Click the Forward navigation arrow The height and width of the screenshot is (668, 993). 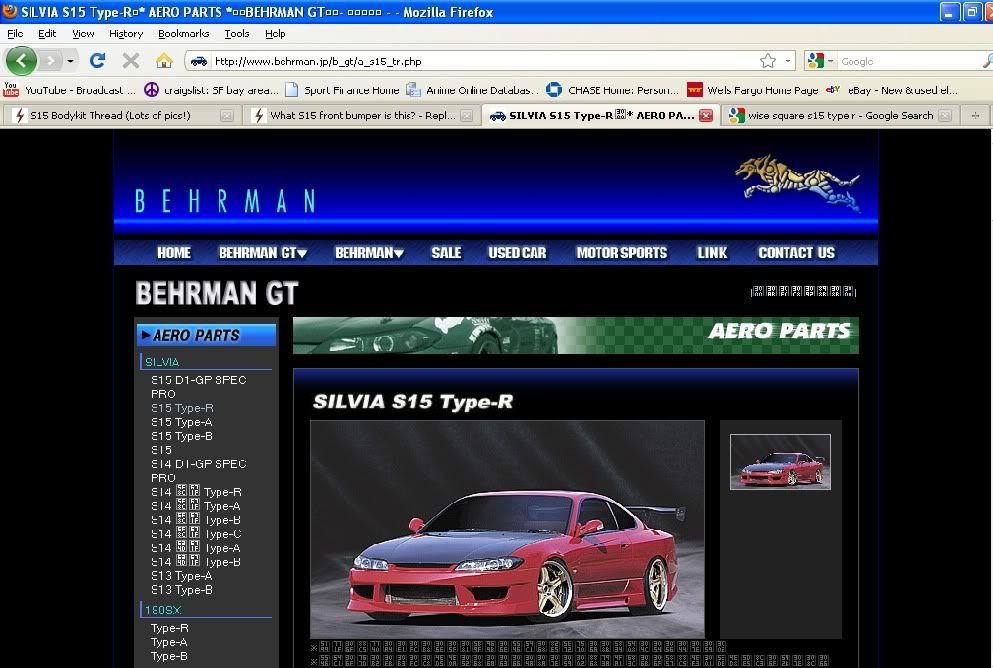point(51,61)
